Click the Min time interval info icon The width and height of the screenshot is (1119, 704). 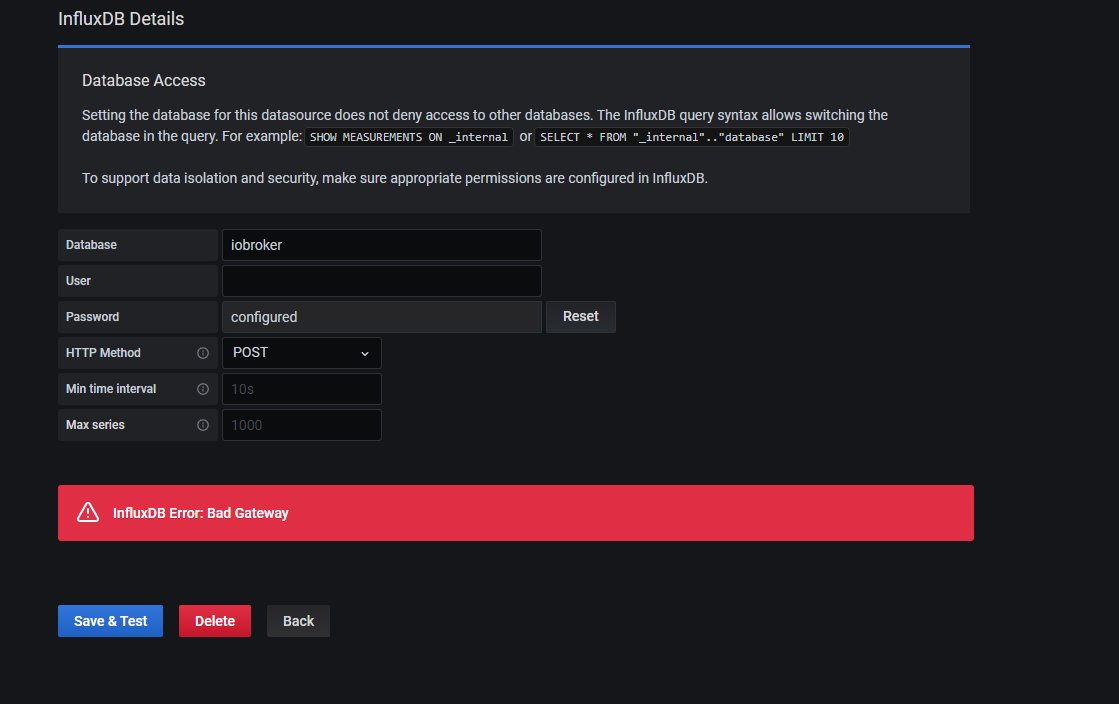tap(203, 389)
